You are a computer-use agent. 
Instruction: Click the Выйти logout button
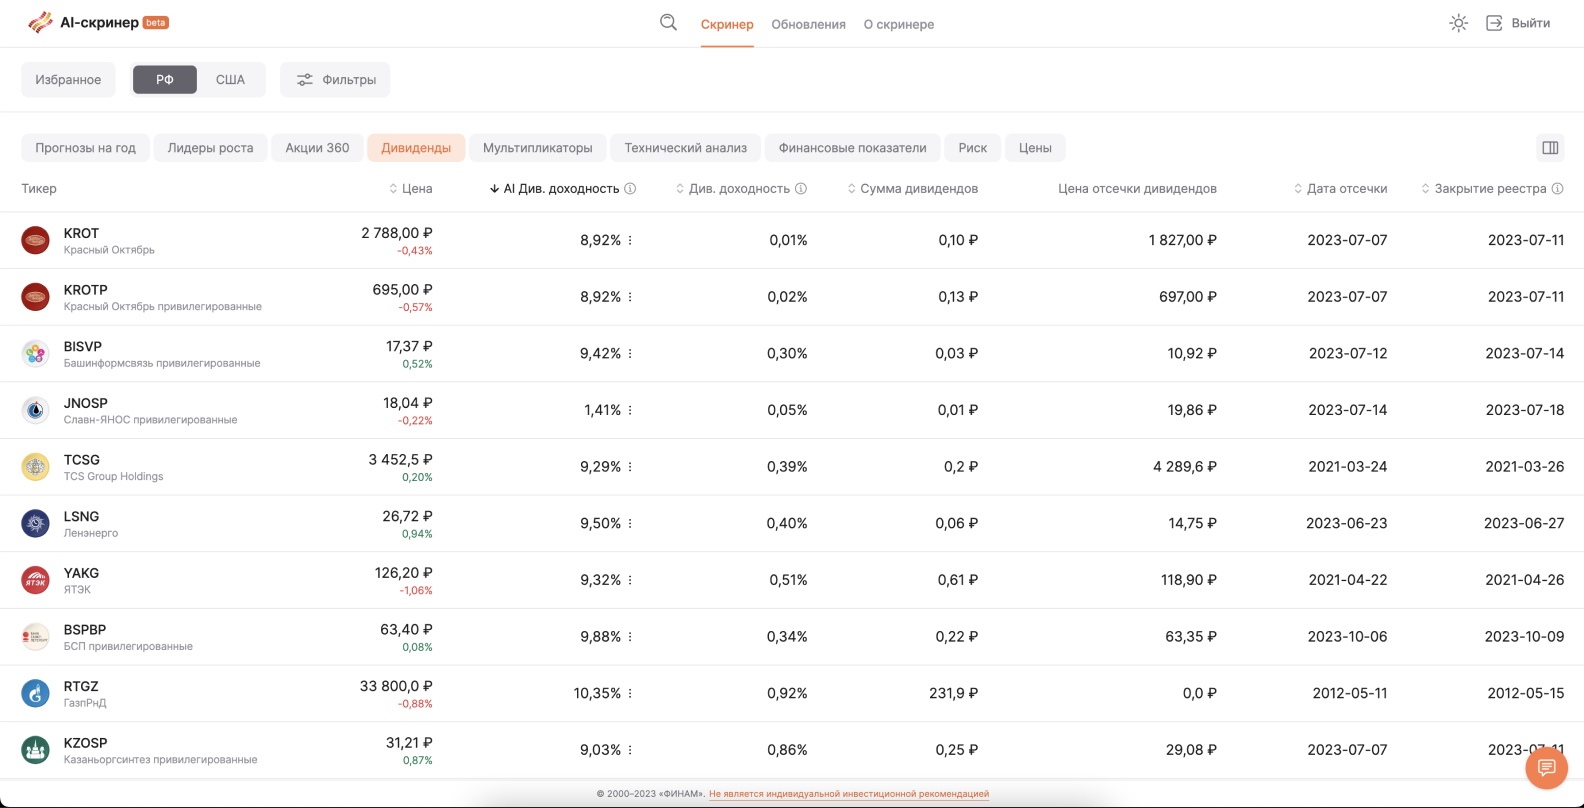tap(1518, 23)
